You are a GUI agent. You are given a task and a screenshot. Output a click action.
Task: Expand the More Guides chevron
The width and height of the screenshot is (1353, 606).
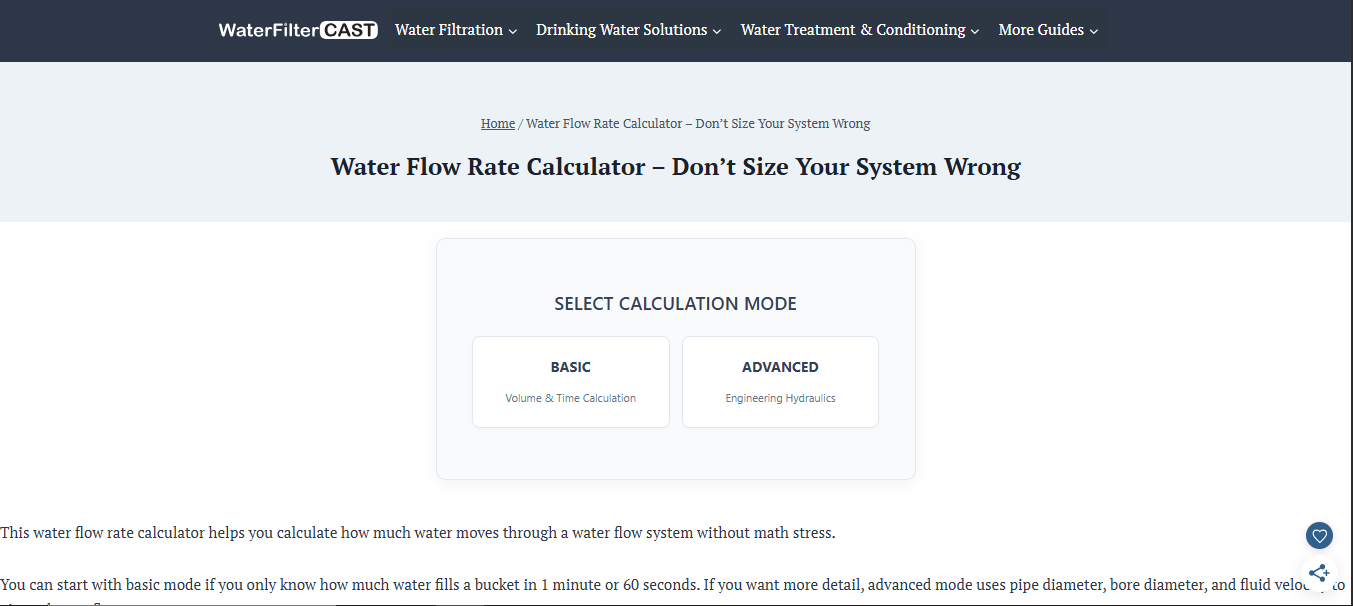[1094, 31]
